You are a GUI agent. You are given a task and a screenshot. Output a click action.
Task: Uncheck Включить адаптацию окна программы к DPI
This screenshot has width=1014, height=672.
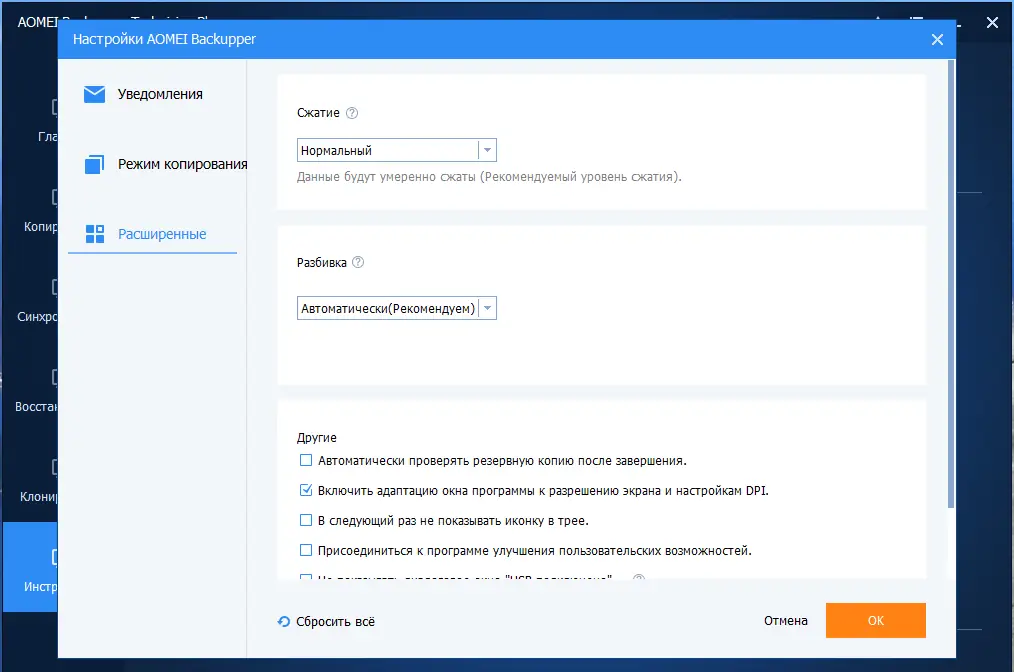tap(306, 490)
